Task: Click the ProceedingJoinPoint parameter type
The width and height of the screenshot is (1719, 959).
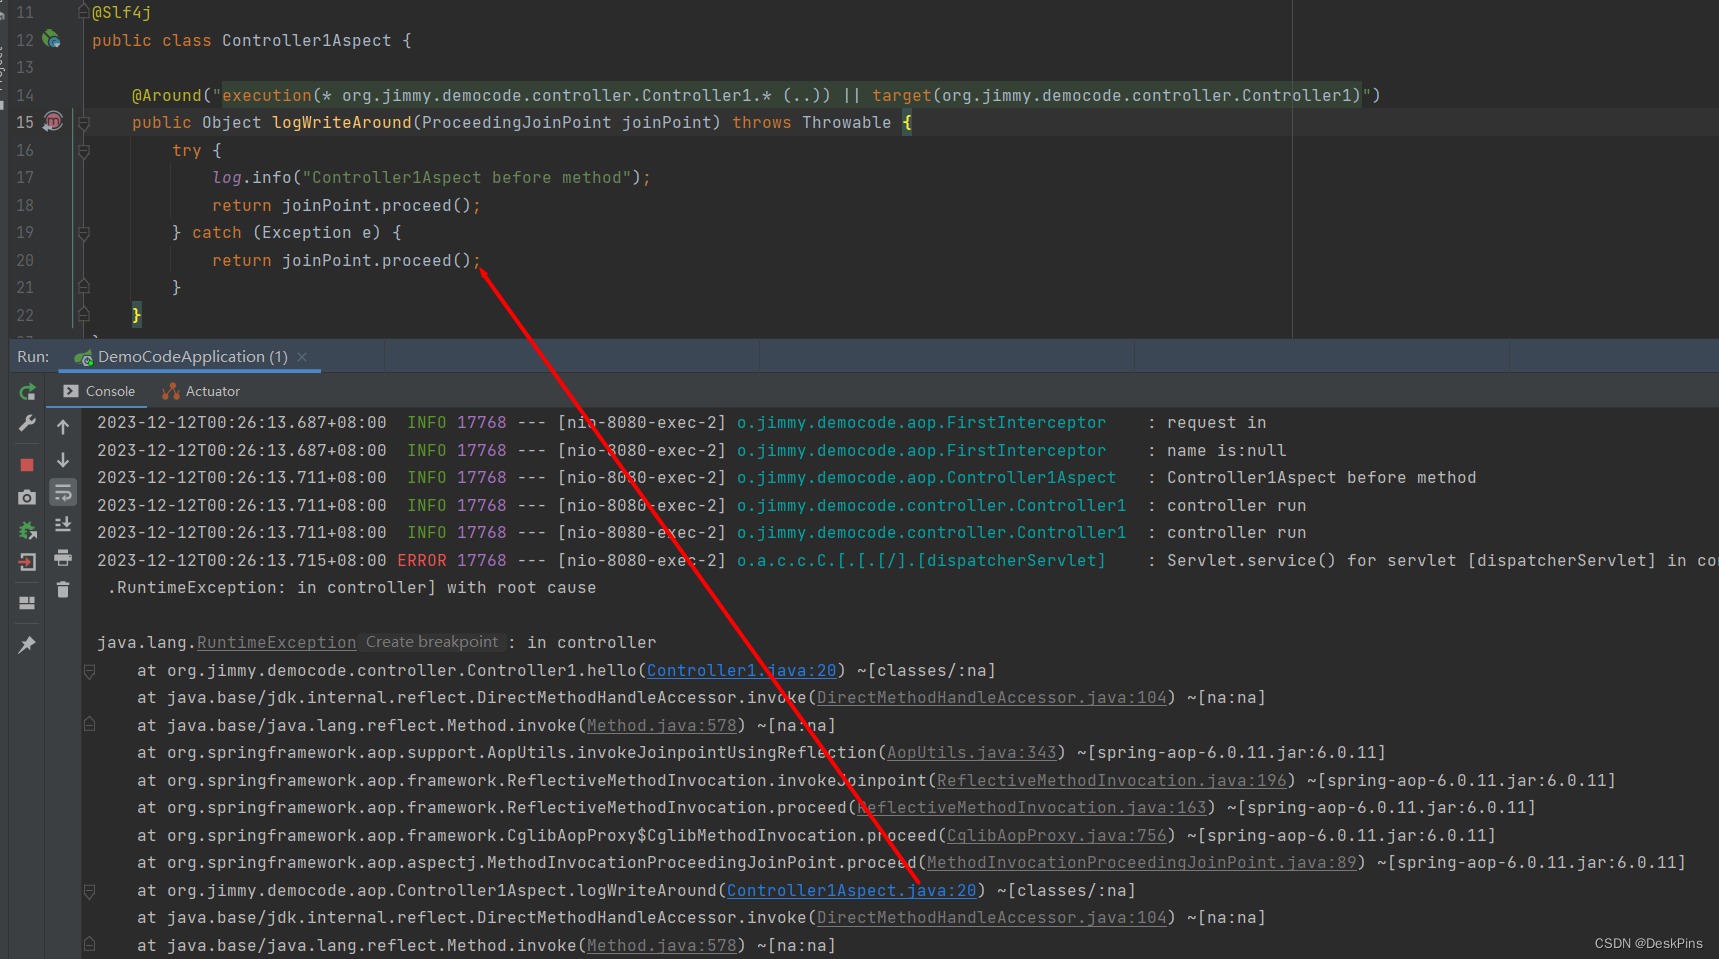Action: 516,123
